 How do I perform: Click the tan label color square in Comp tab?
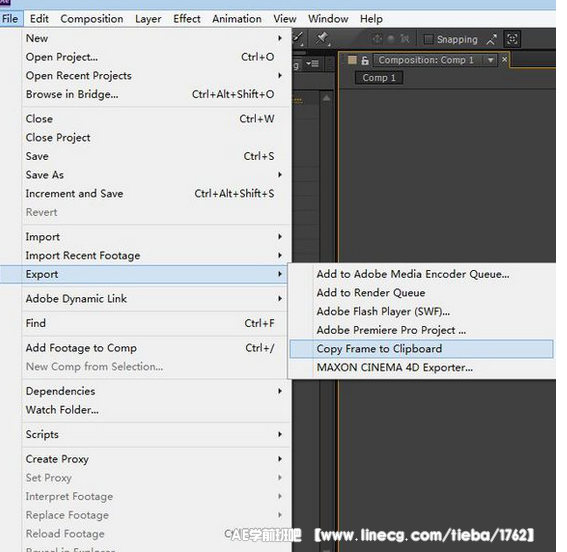352,60
